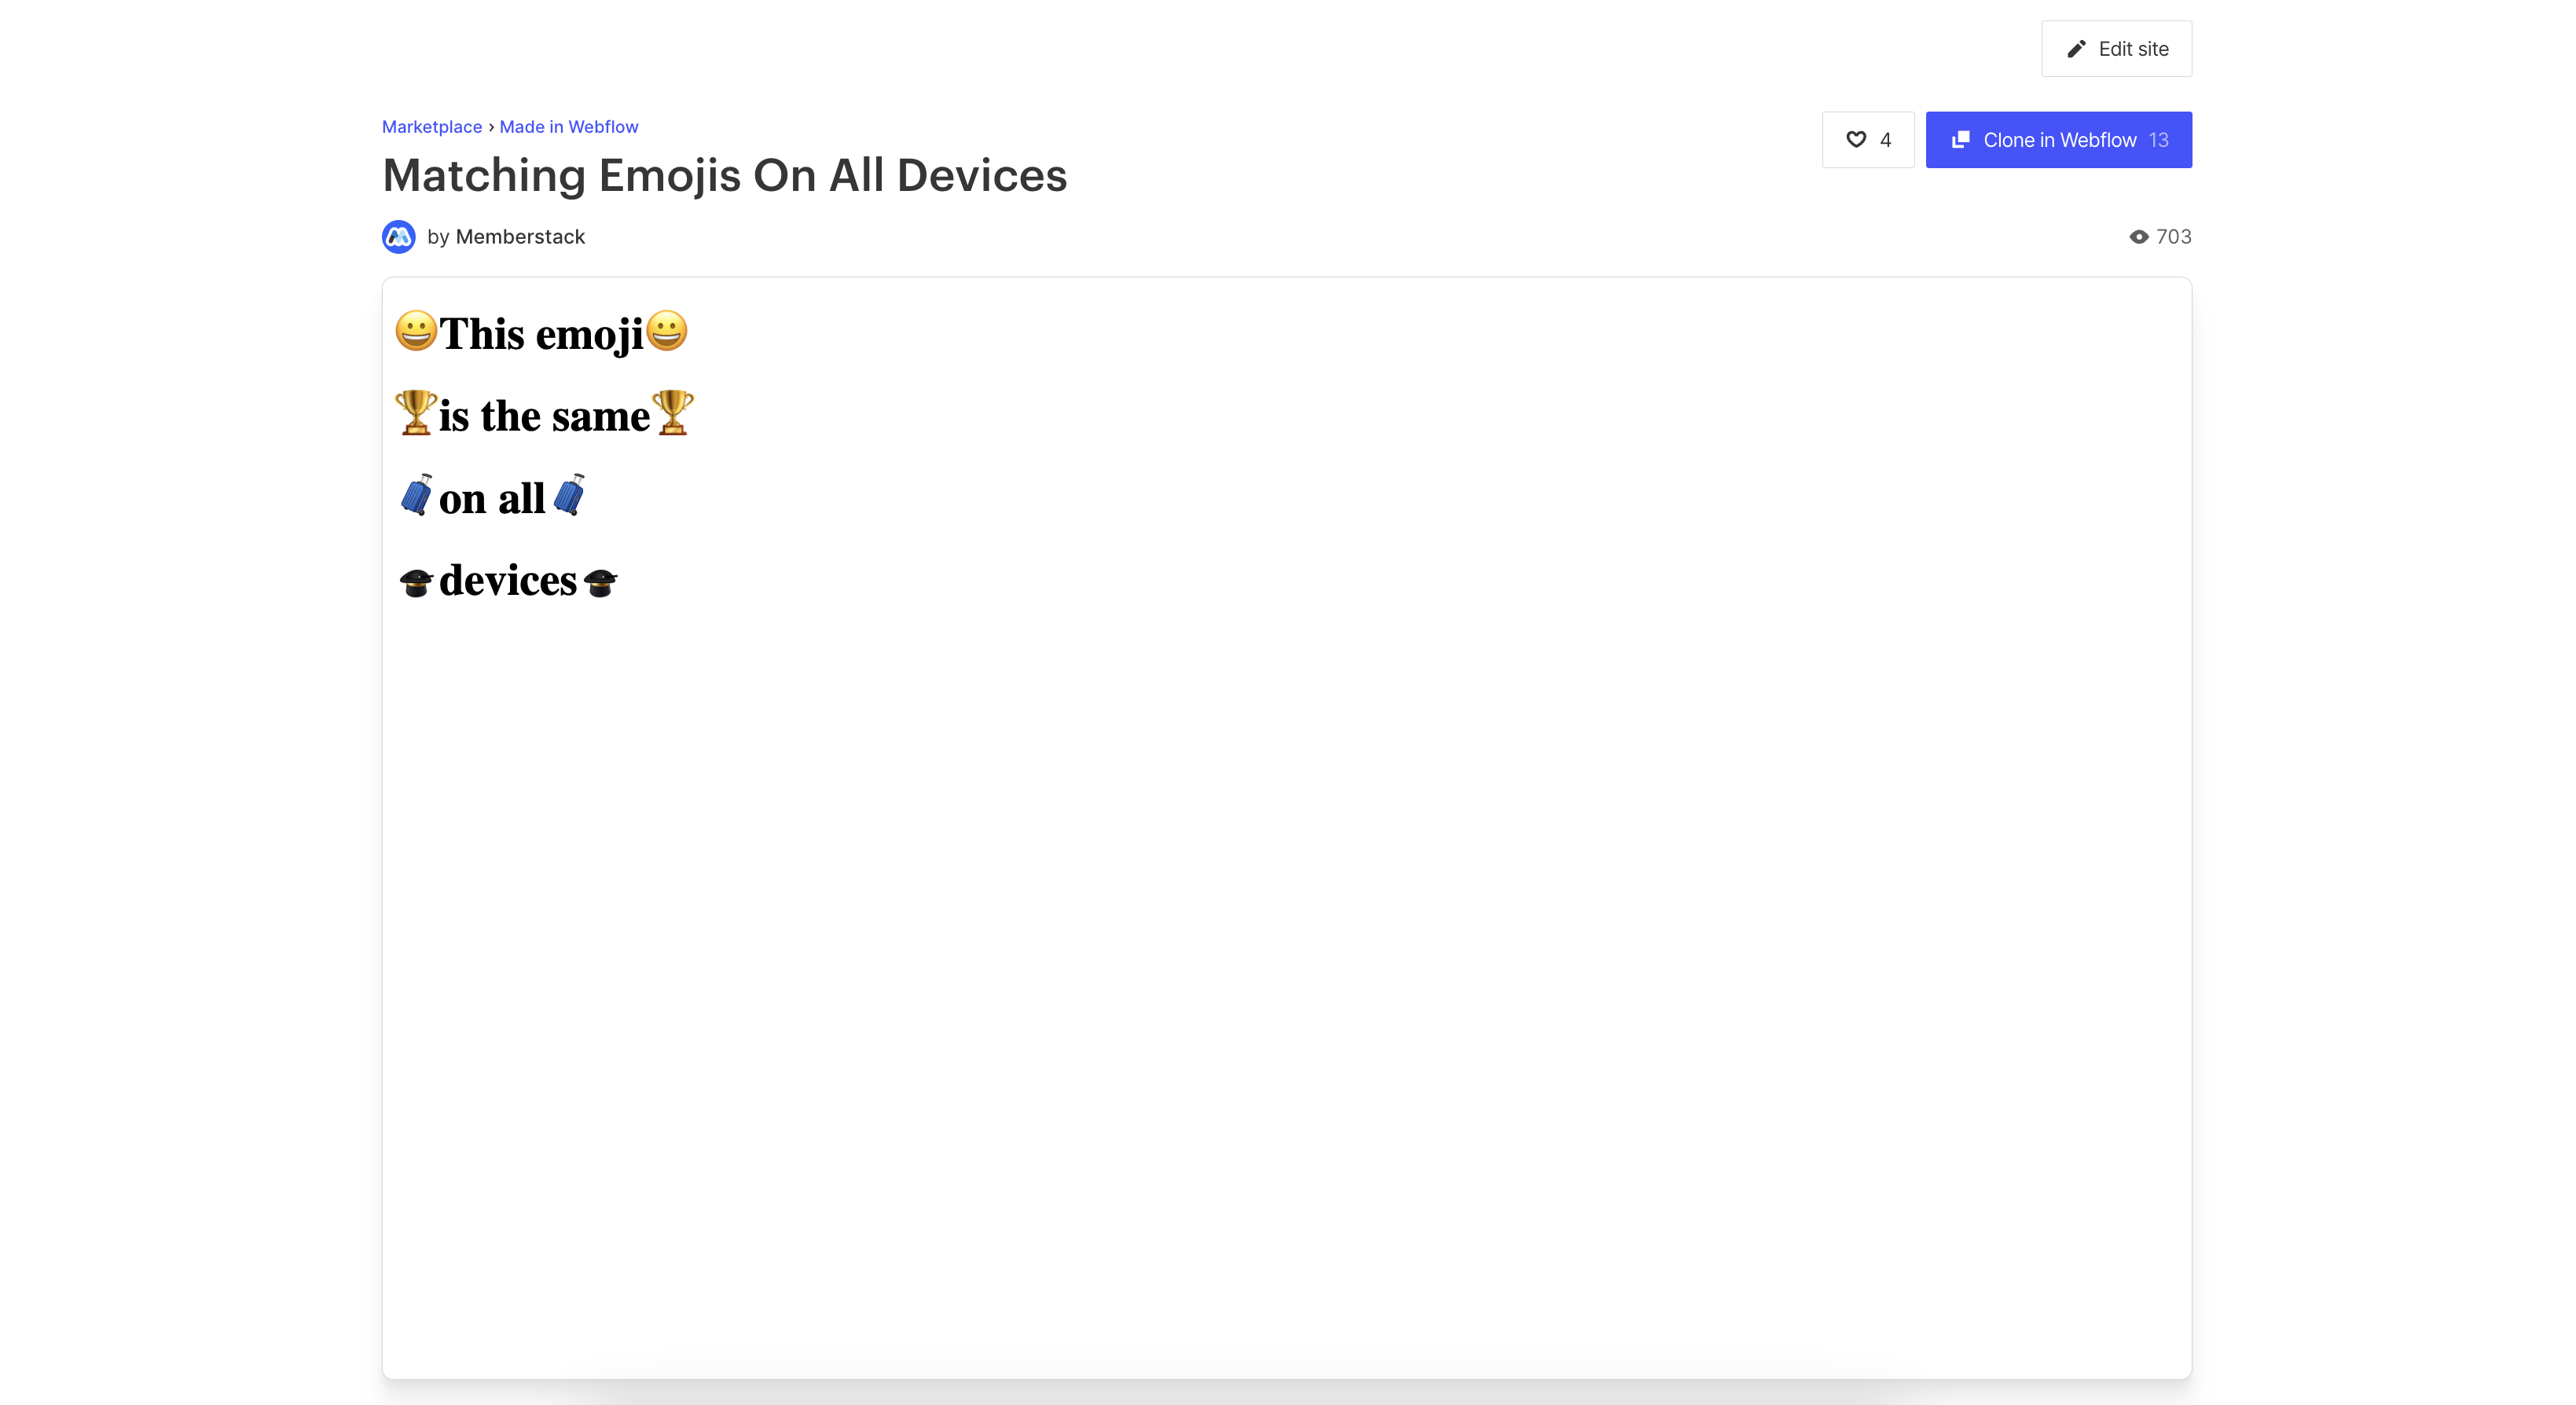
Task: Click the trophy emoji after is the same
Action: pos(673,413)
